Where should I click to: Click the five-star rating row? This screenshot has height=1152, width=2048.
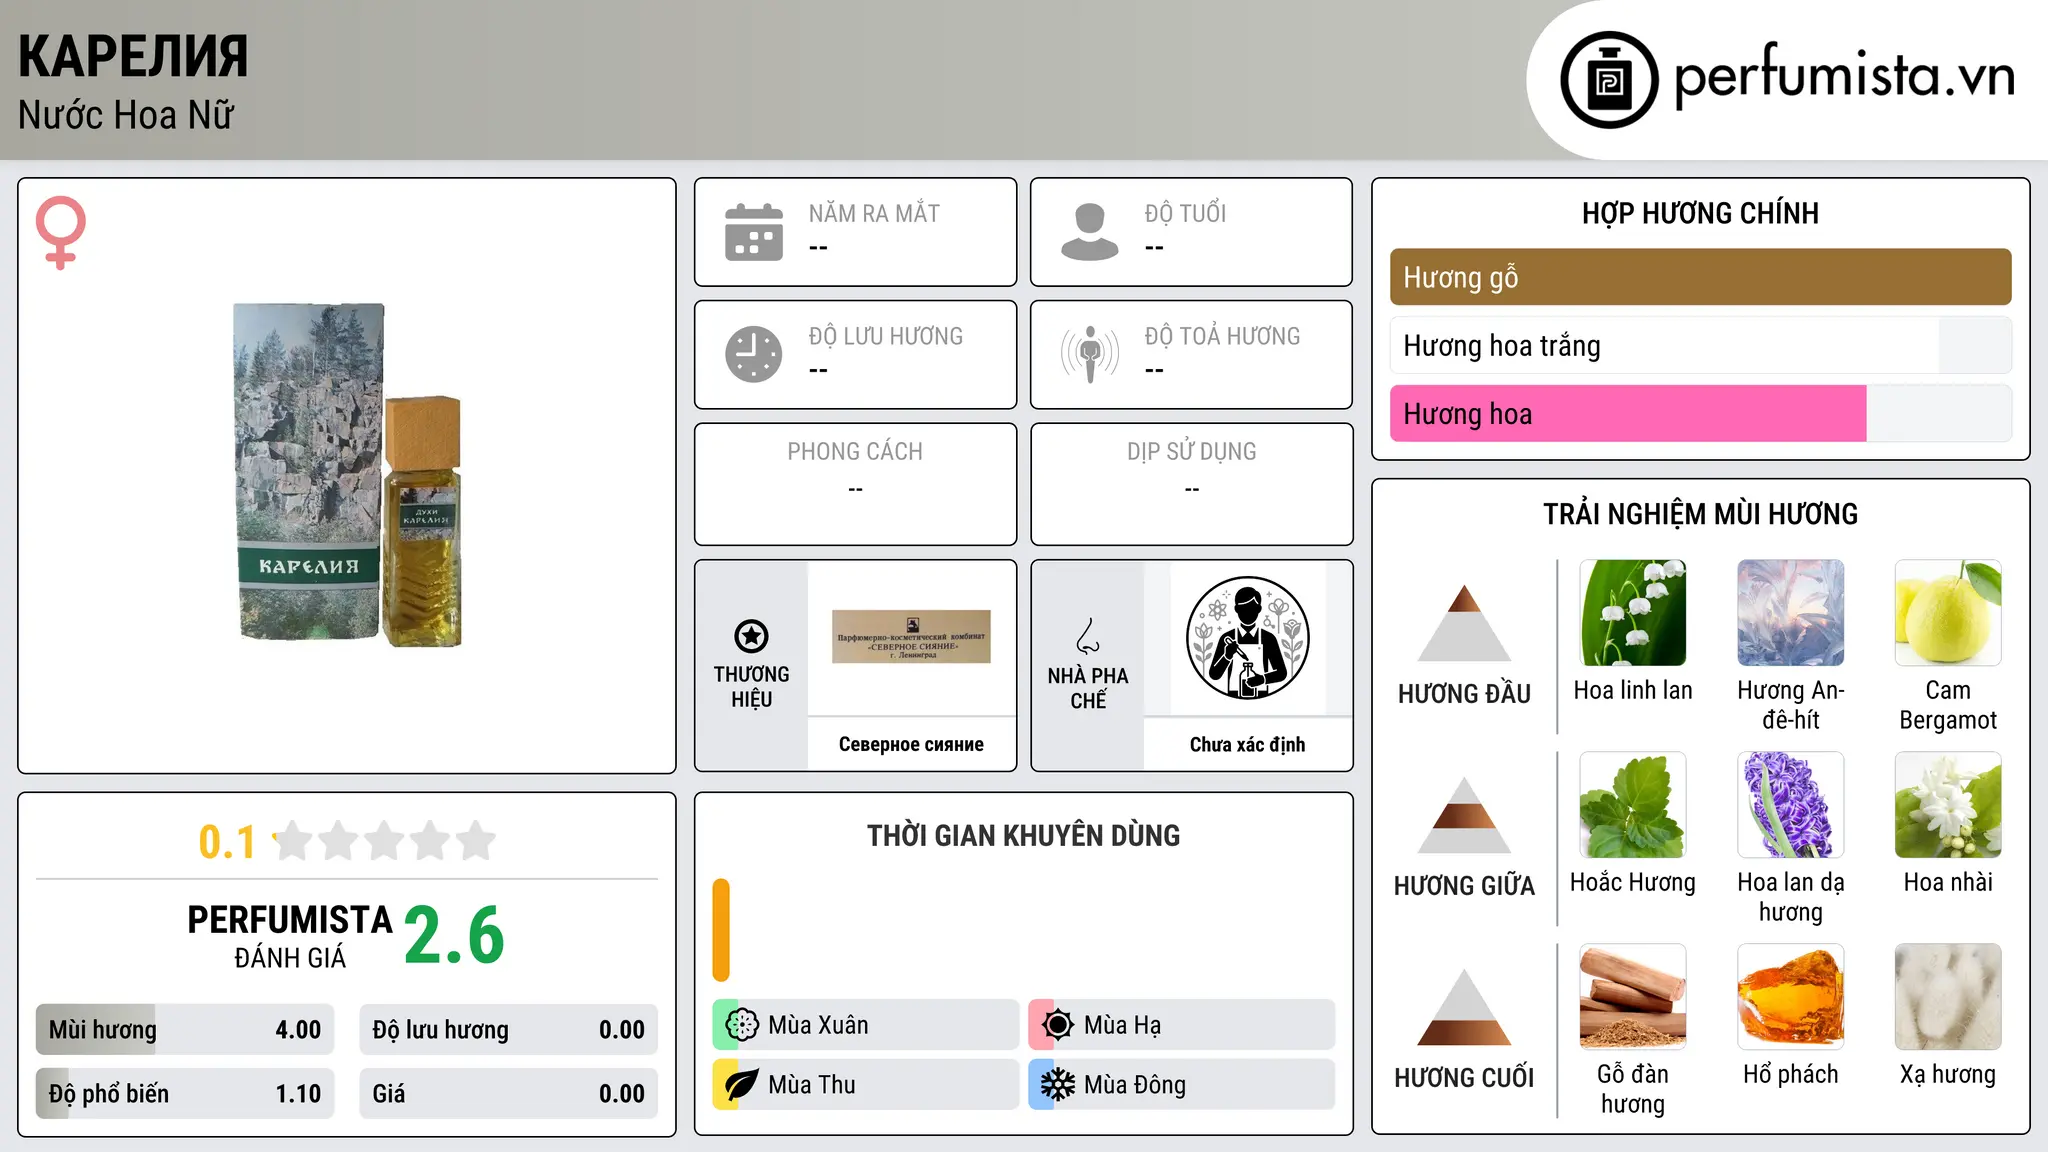(384, 841)
